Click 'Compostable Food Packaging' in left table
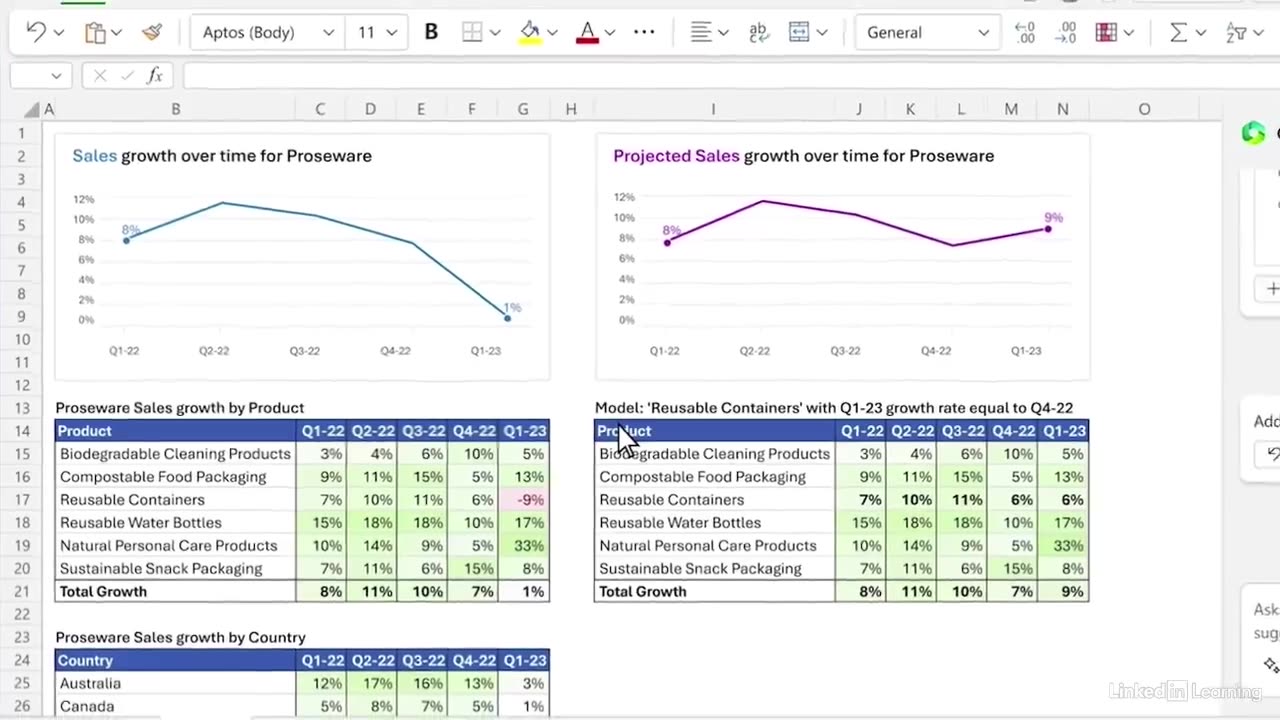The width and height of the screenshot is (1280, 720). pos(163,477)
